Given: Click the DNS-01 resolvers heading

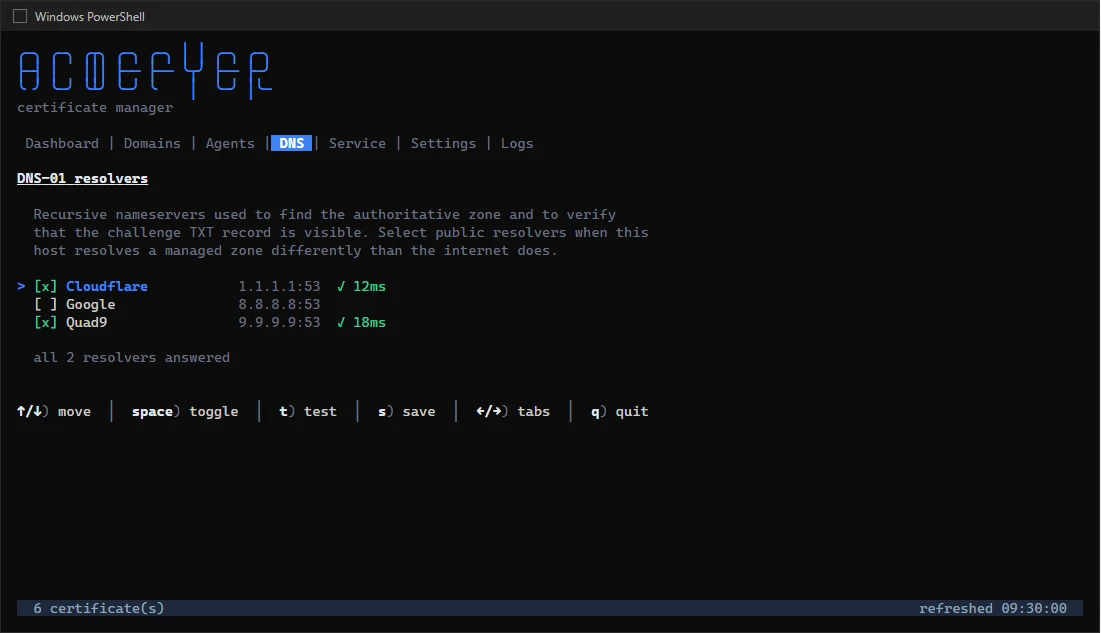Looking at the screenshot, I should tap(82, 178).
